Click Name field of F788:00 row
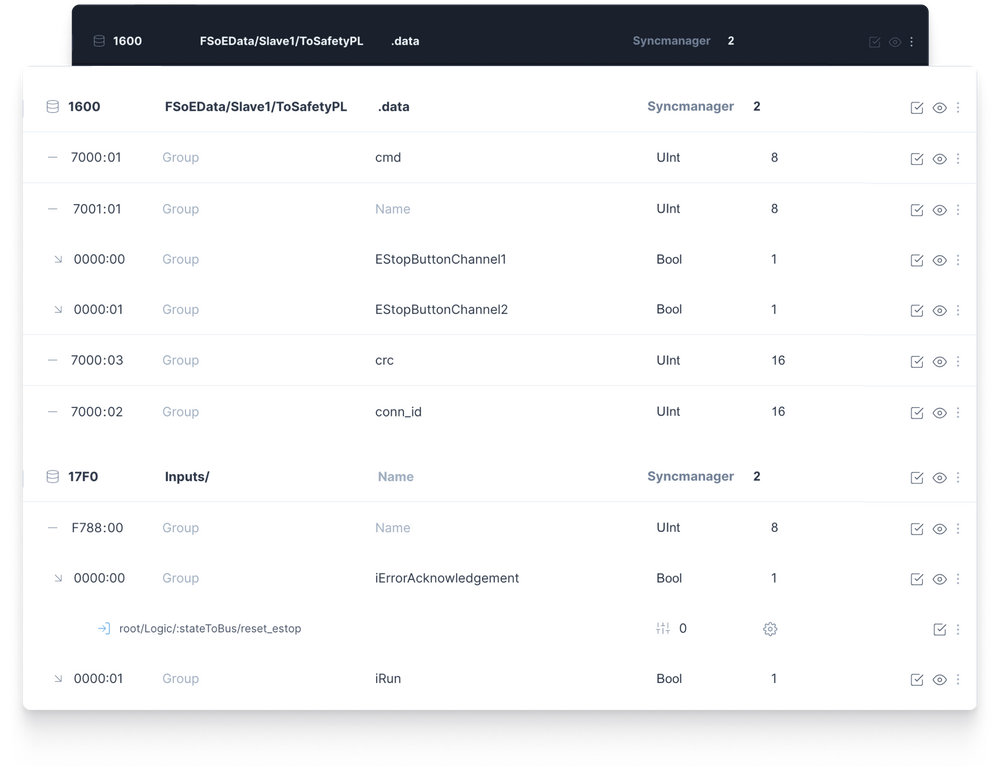This screenshot has height=766, width=1000. pyautogui.click(x=392, y=527)
